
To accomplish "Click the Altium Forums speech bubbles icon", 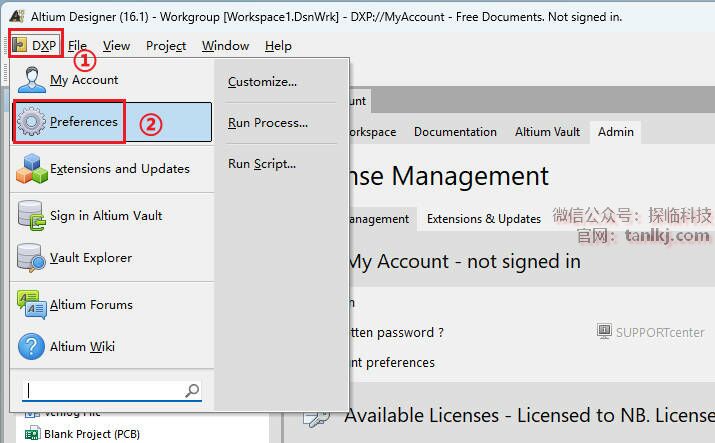I will (31, 304).
